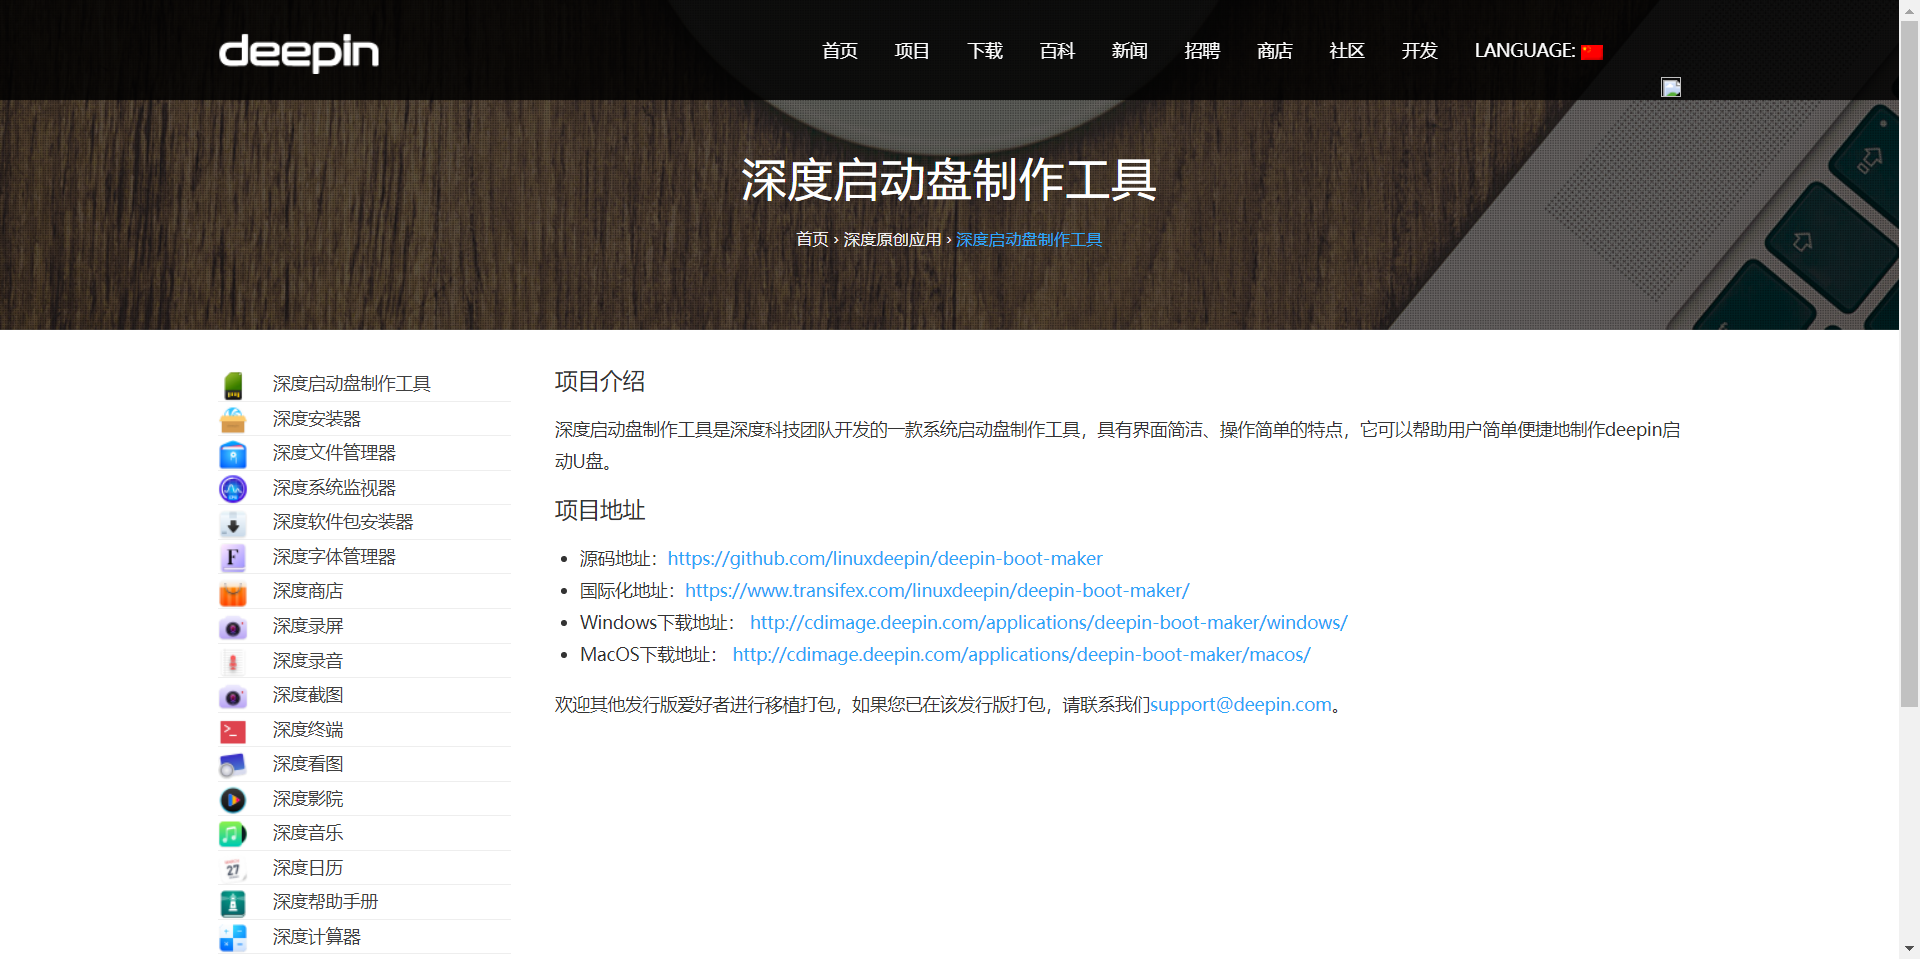Screen dimensions: 1920x959
Task: Open the Windows download address link
Action: [1048, 622]
